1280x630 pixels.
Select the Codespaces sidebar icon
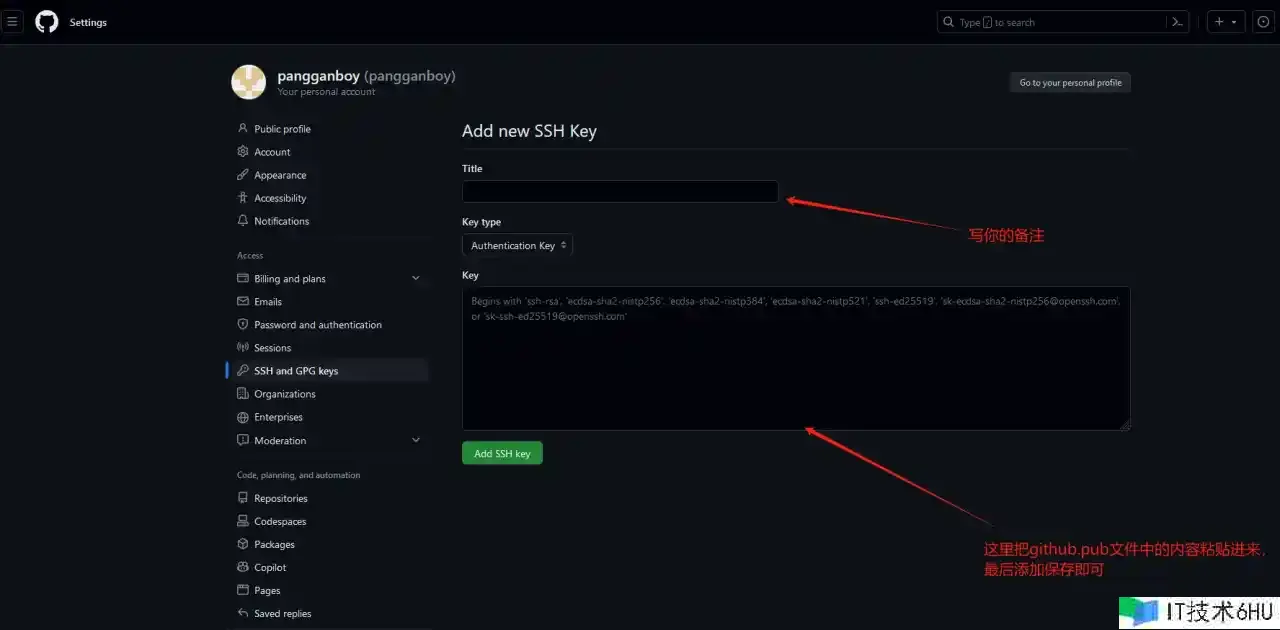tap(243, 521)
